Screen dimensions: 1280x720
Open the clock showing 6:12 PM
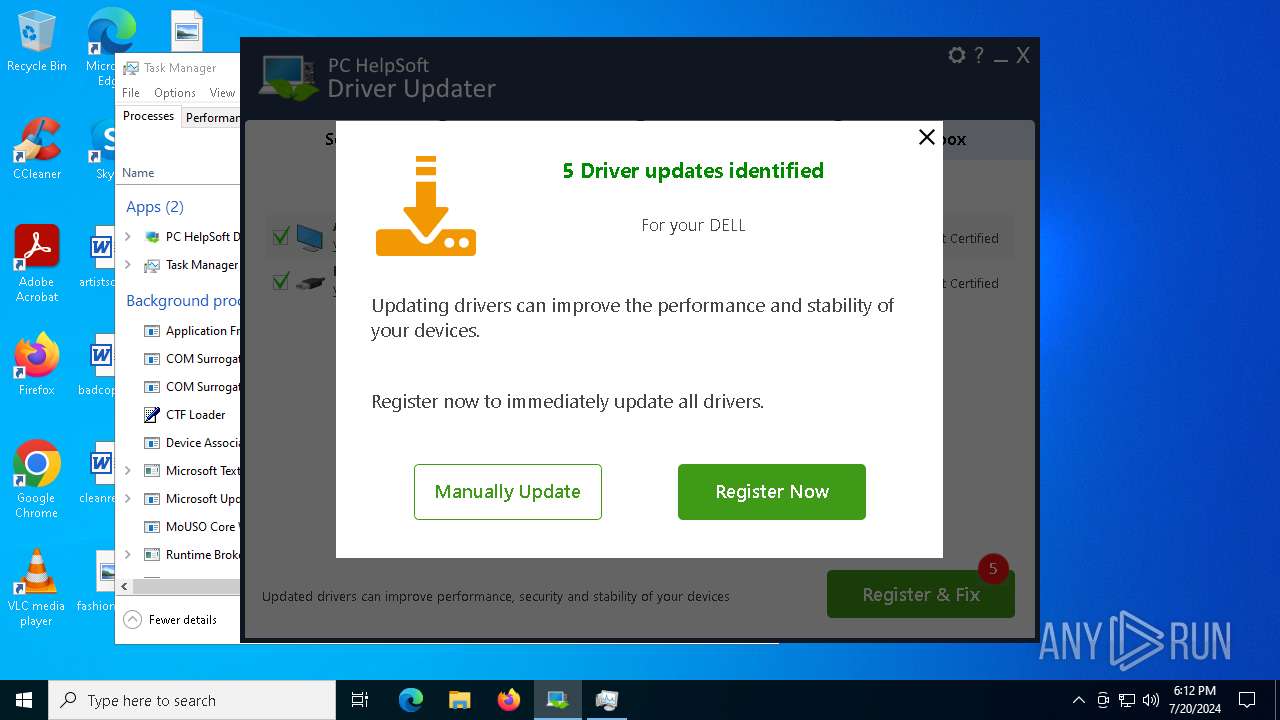pos(1195,700)
